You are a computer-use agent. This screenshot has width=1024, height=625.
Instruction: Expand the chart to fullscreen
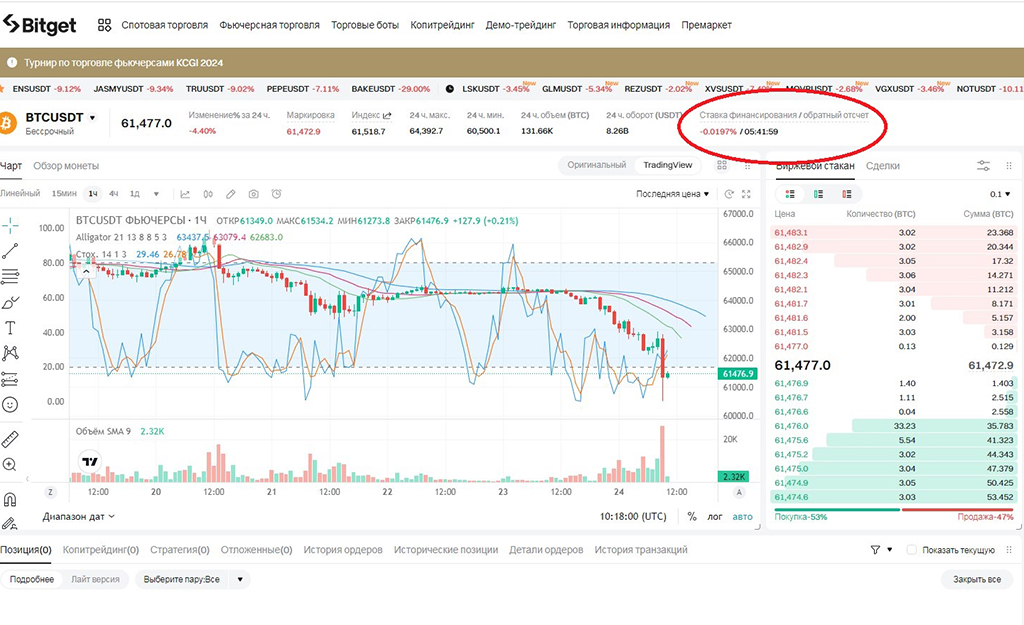coord(744,194)
